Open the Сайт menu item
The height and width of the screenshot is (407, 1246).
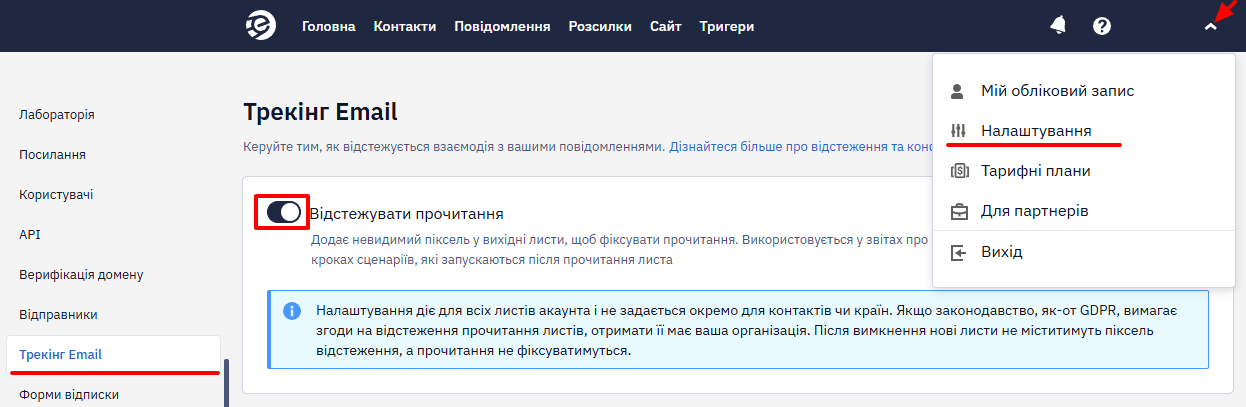point(666,27)
